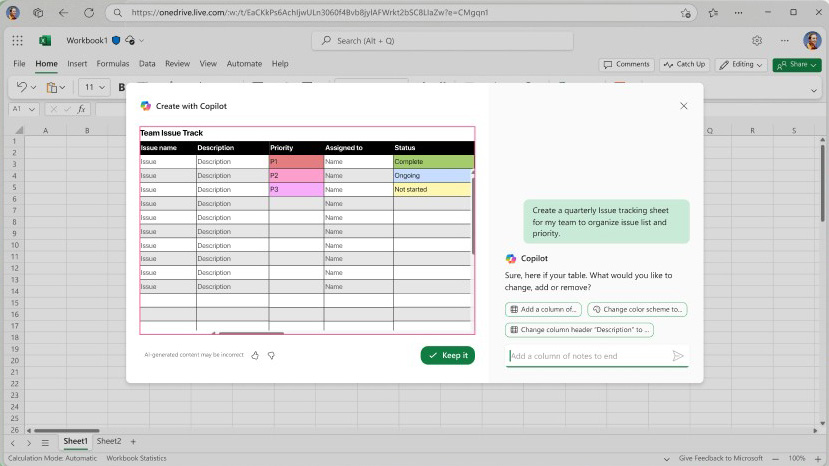Open the View tab
Viewport: 829px width, 466px height.
[x=208, y=63]
